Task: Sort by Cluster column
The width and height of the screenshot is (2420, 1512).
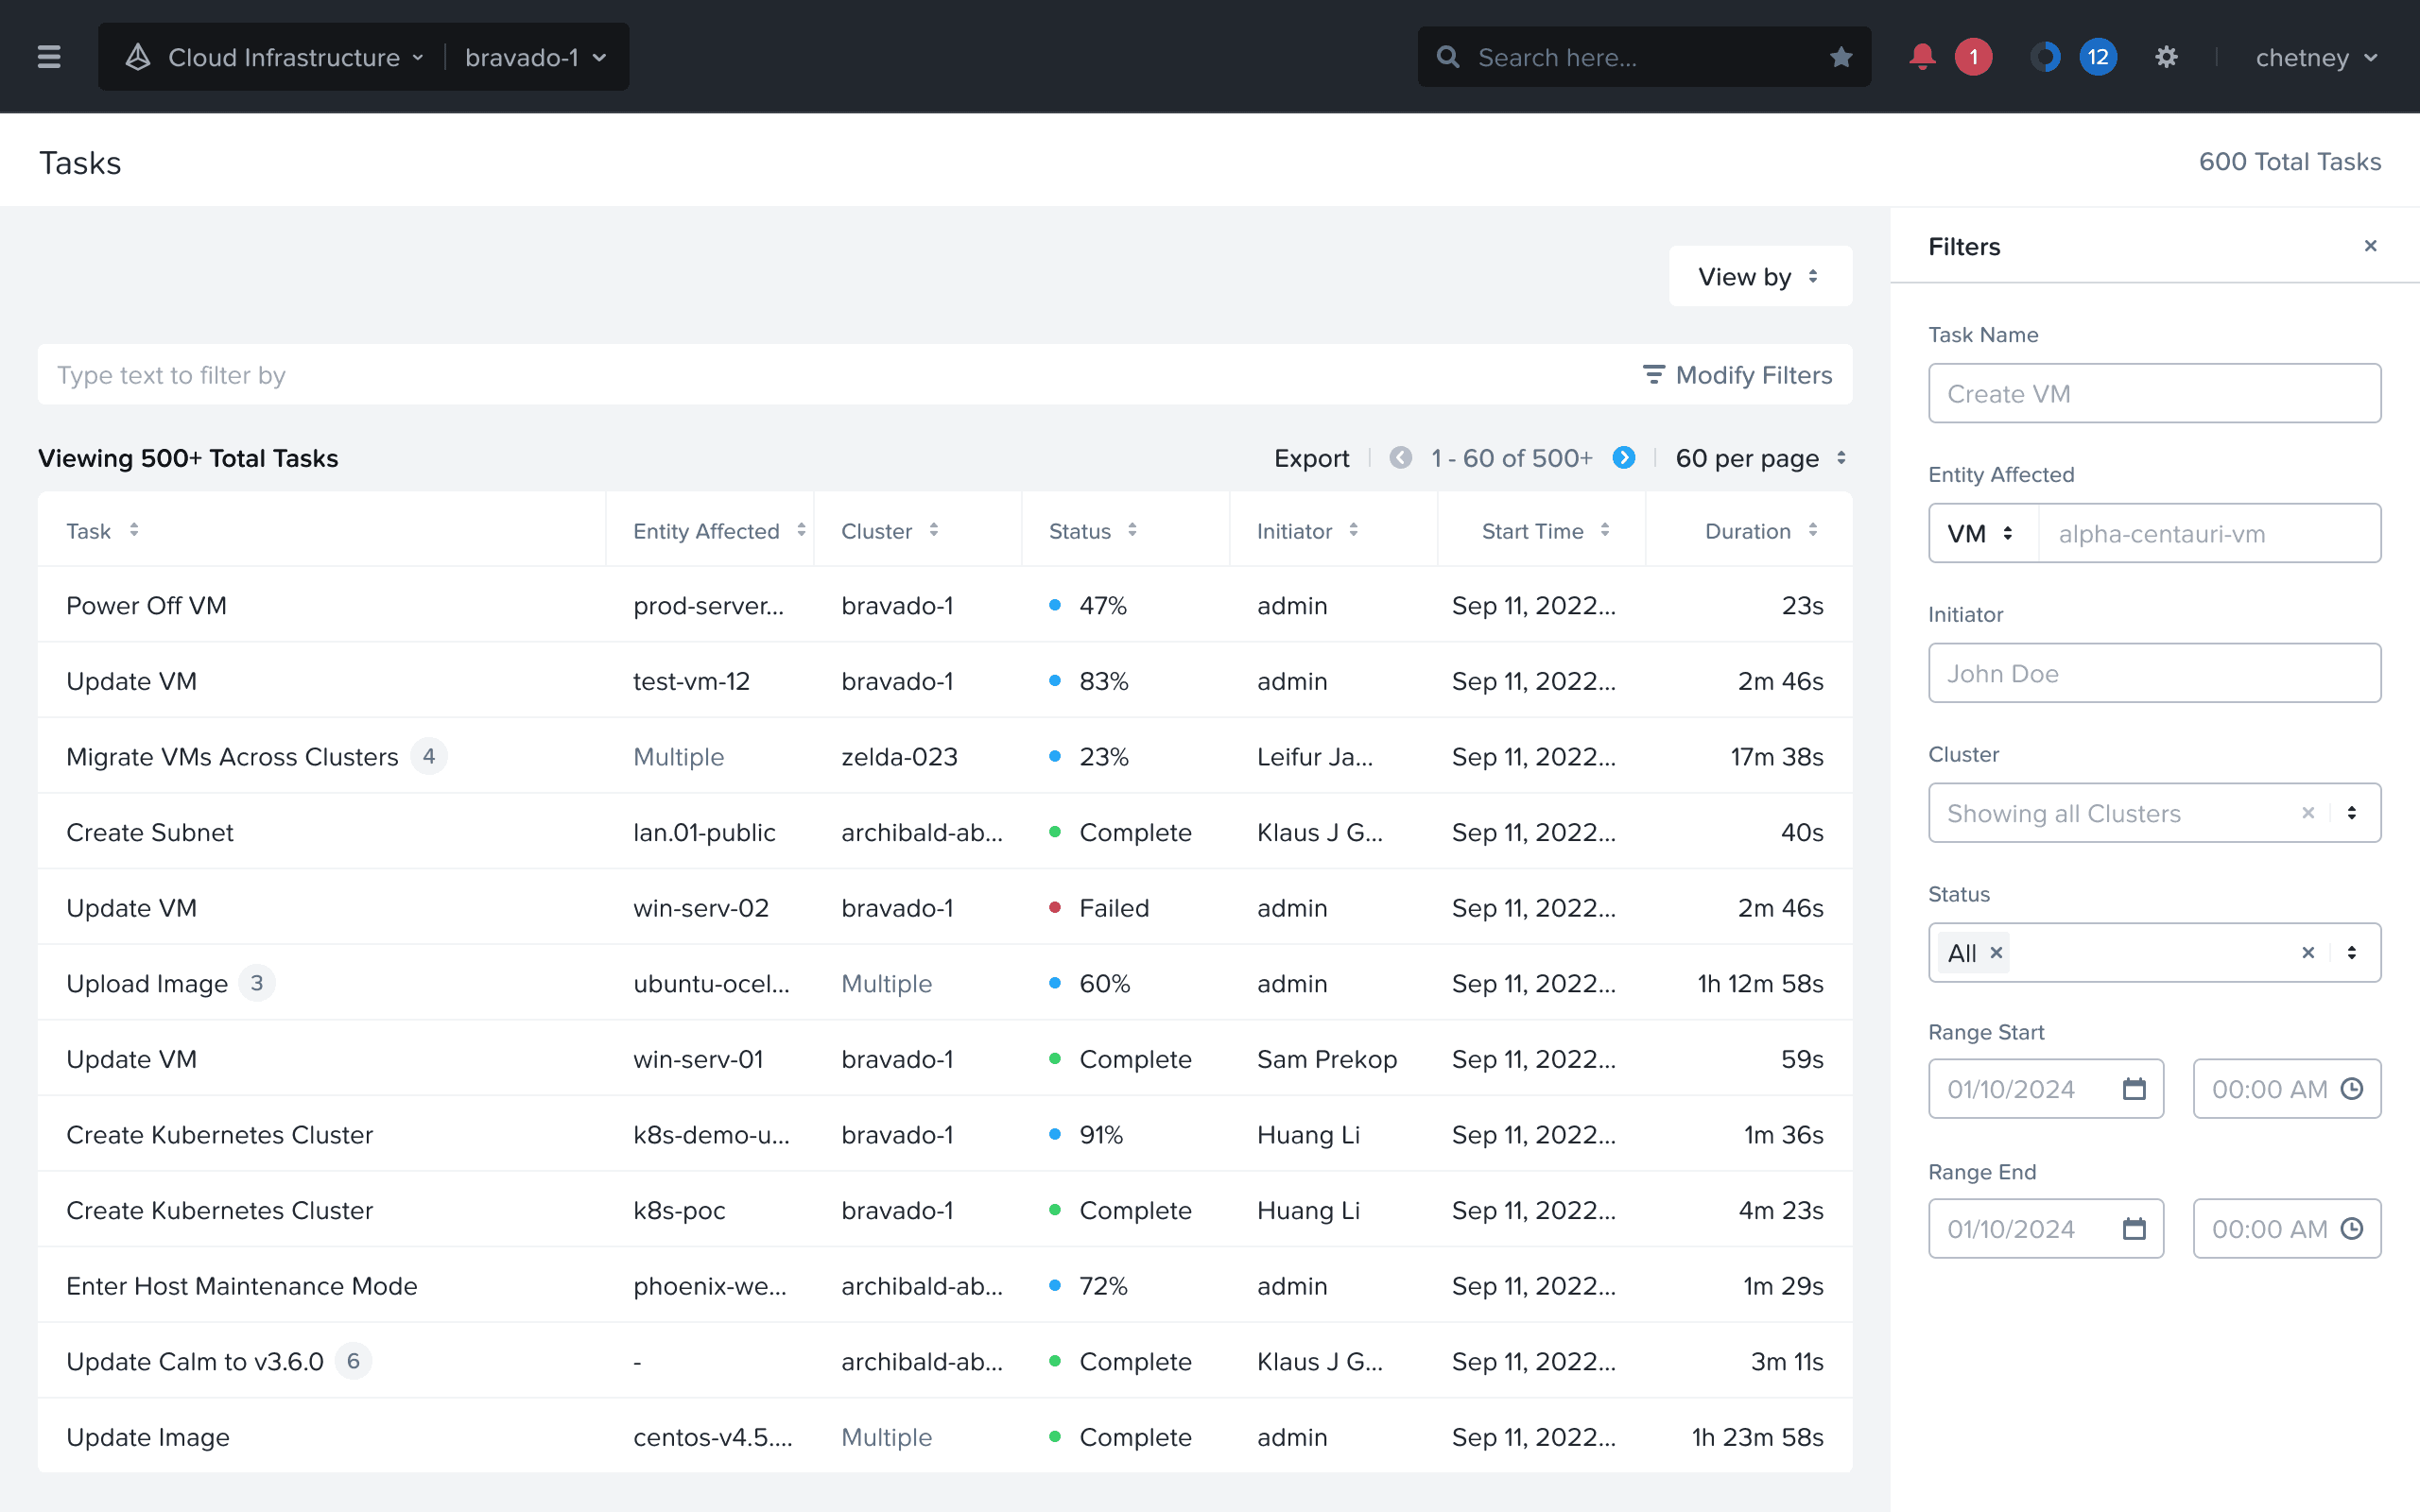Action: tap(933, 531)
